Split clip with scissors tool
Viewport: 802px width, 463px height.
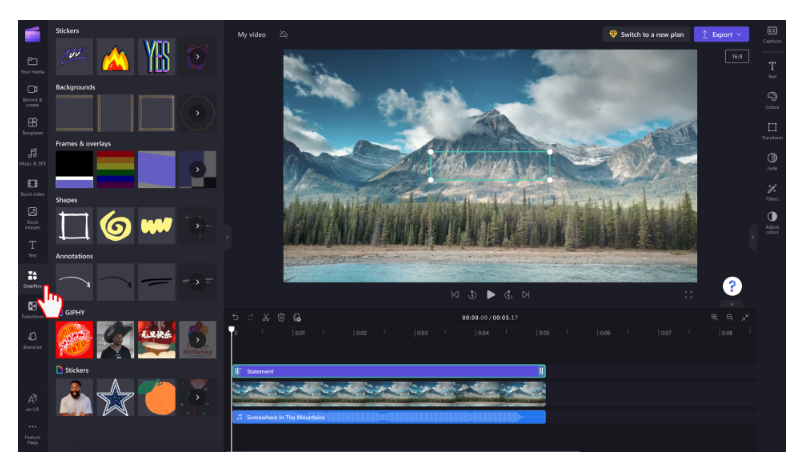click(x=265, y=318)
